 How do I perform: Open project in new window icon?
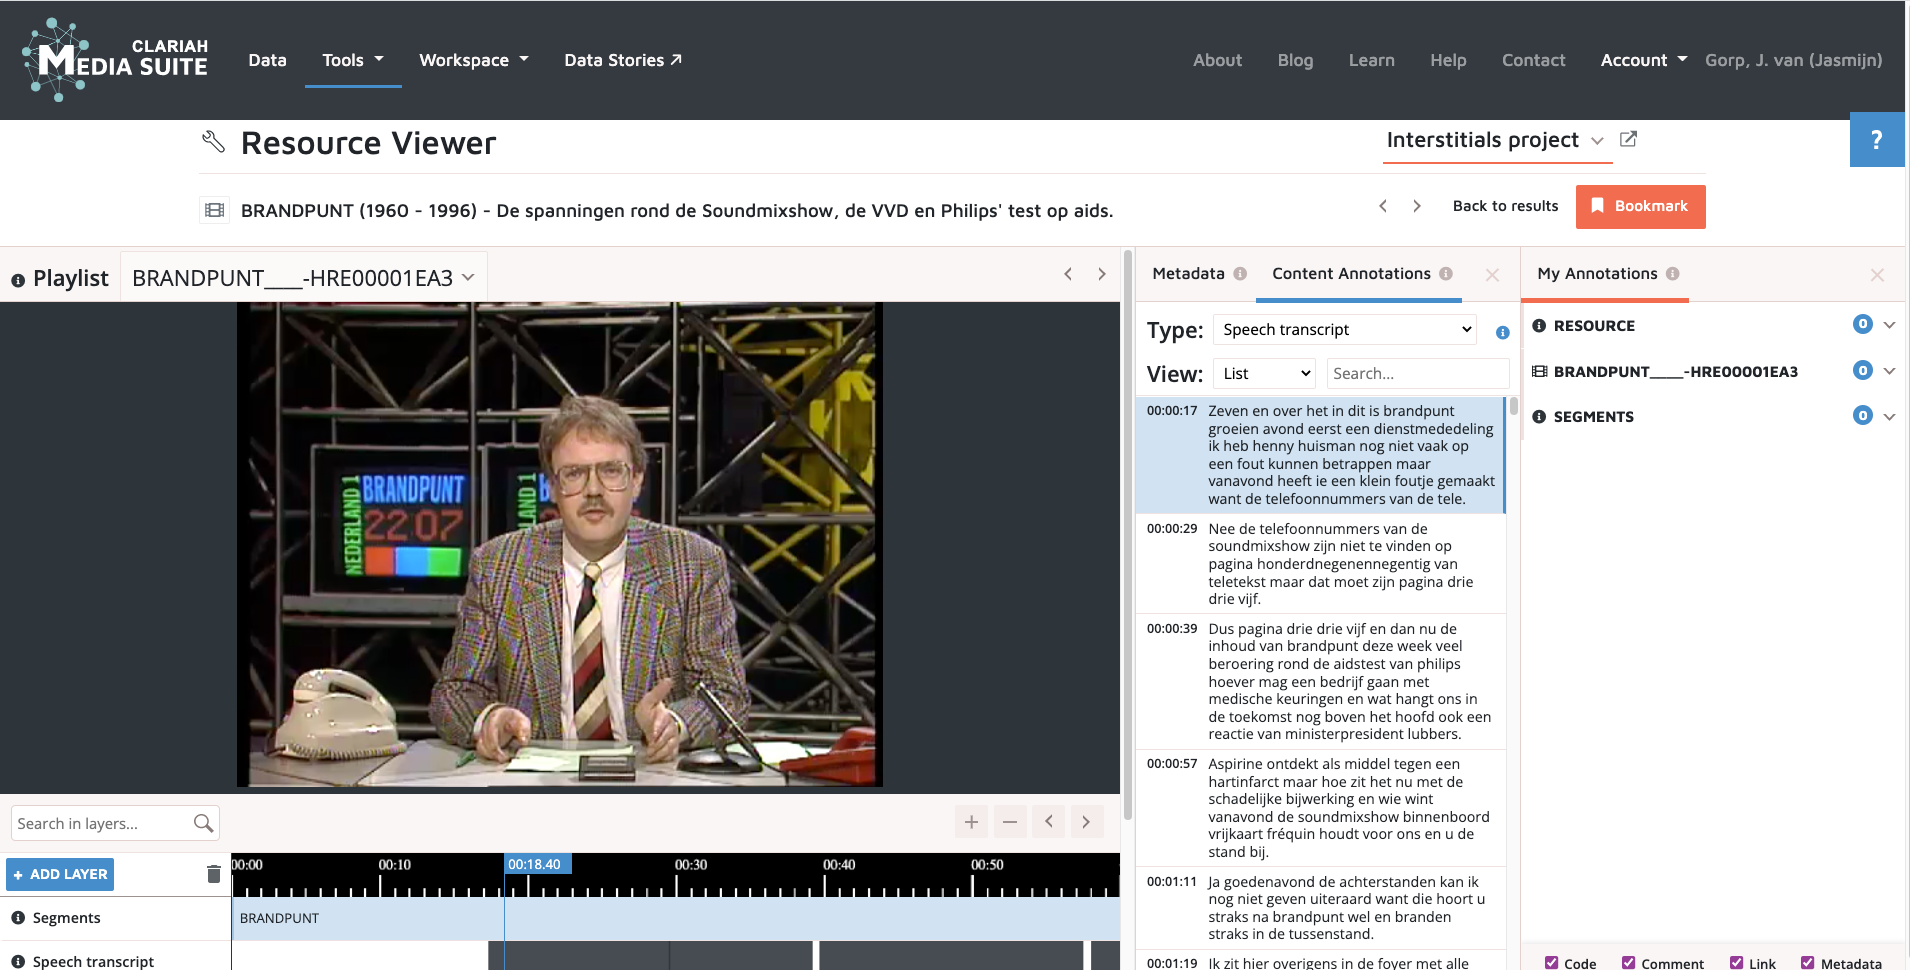pos(1628,140)
